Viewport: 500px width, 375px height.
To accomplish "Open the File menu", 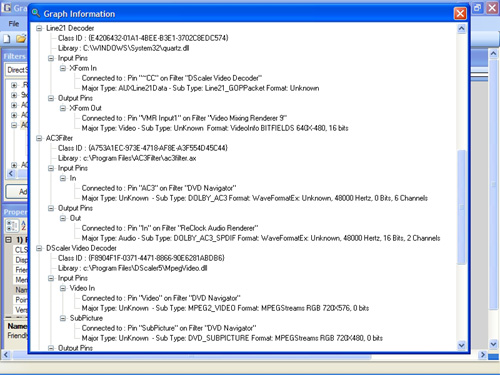I will [x=14, y=24].
